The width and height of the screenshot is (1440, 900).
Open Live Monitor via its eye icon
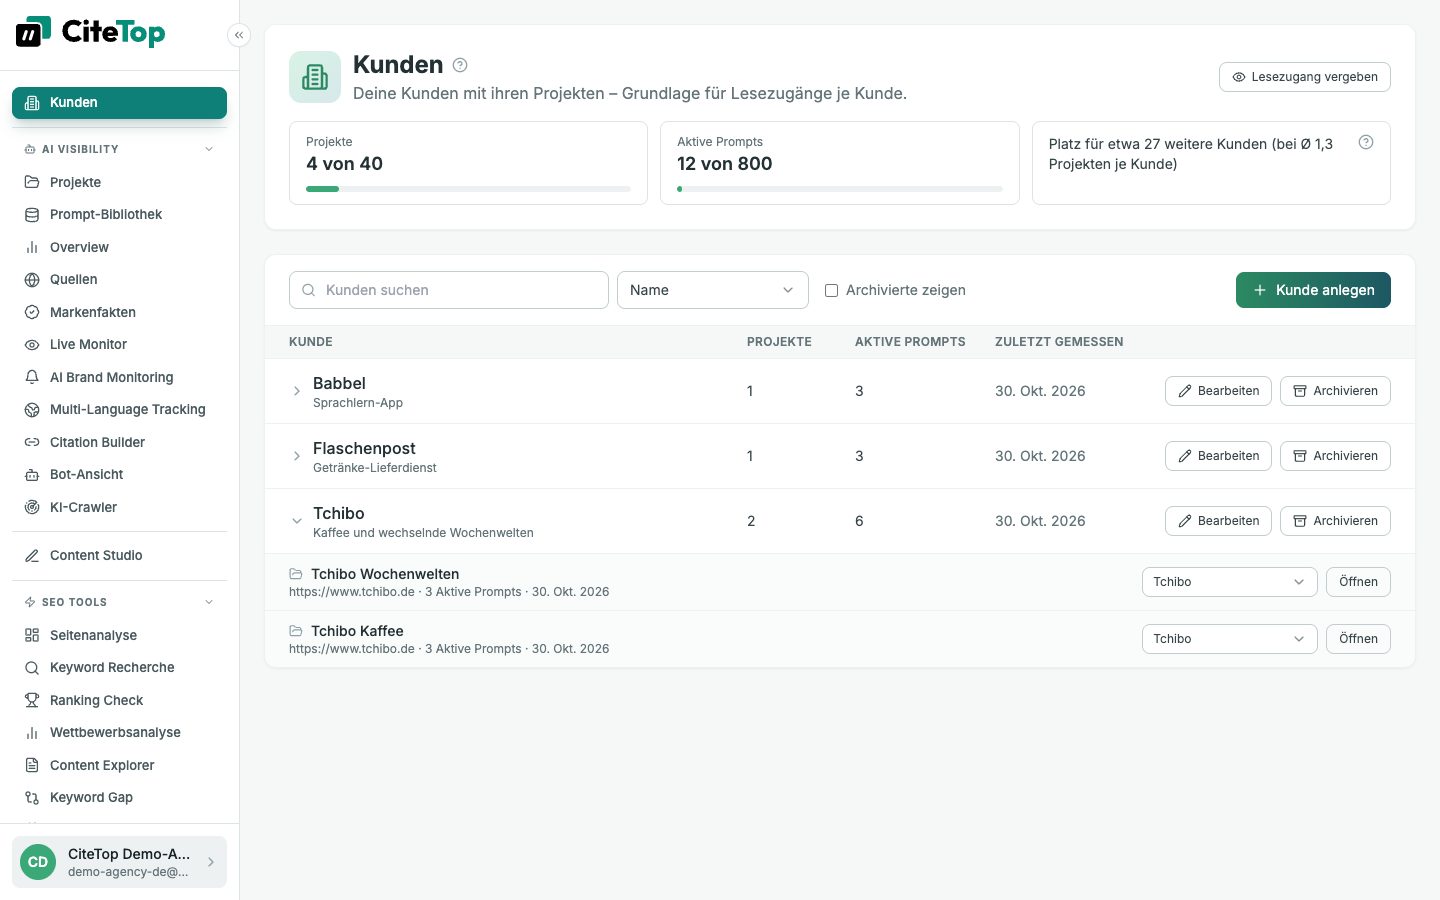(x=32, y=345)
